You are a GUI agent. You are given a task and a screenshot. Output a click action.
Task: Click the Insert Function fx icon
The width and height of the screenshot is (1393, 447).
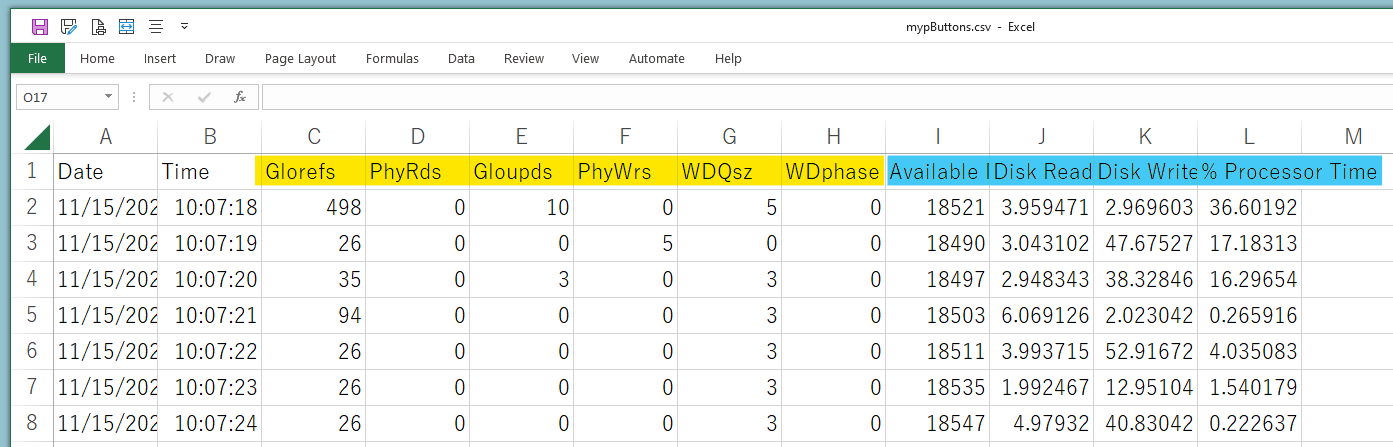pos(240,97)
